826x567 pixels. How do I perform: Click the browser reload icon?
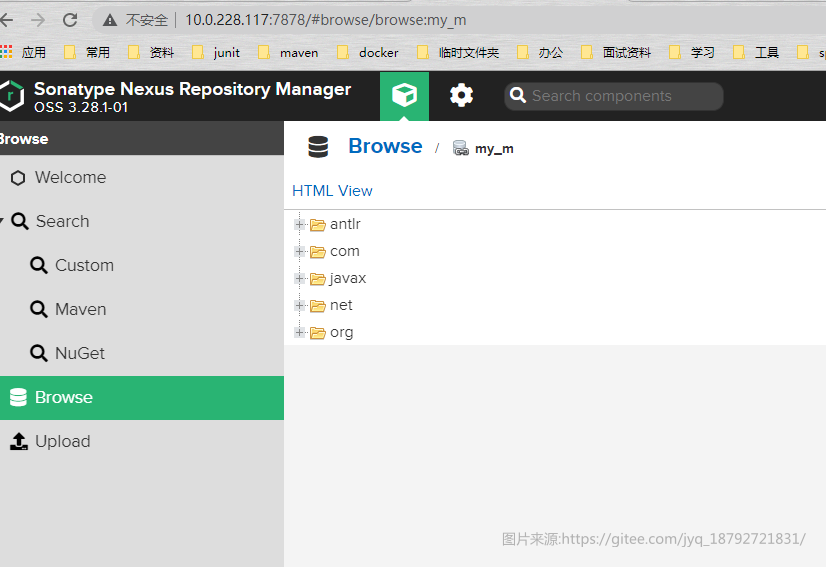70,20
